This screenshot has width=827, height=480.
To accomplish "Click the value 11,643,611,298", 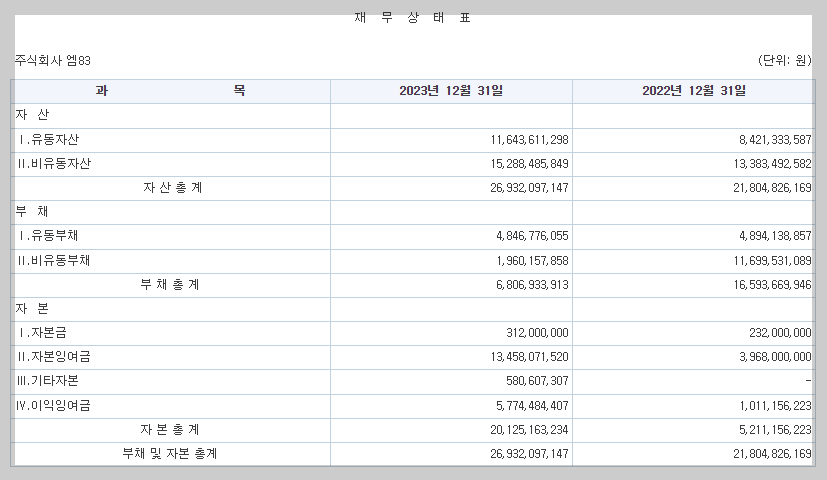I will click(x=530, y=140).
